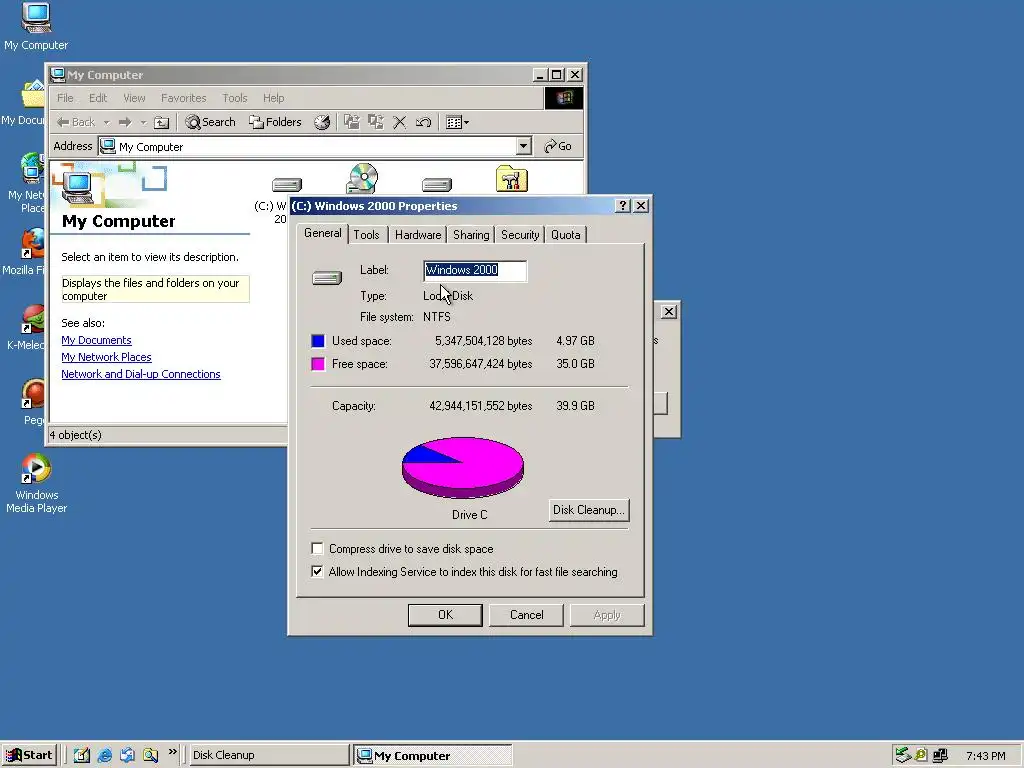Click the ? help button in Properties title bar
This screenshot has width=1024, height=768.
623,206
